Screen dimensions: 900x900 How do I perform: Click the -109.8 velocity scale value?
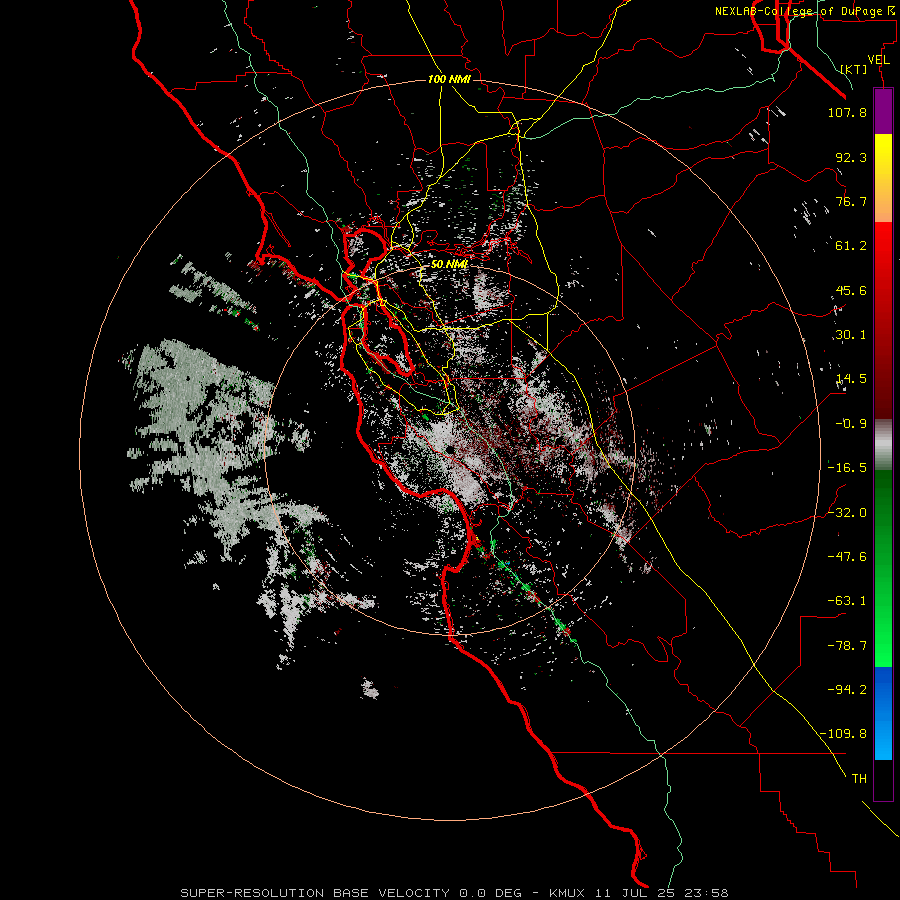tap(843, 734)
